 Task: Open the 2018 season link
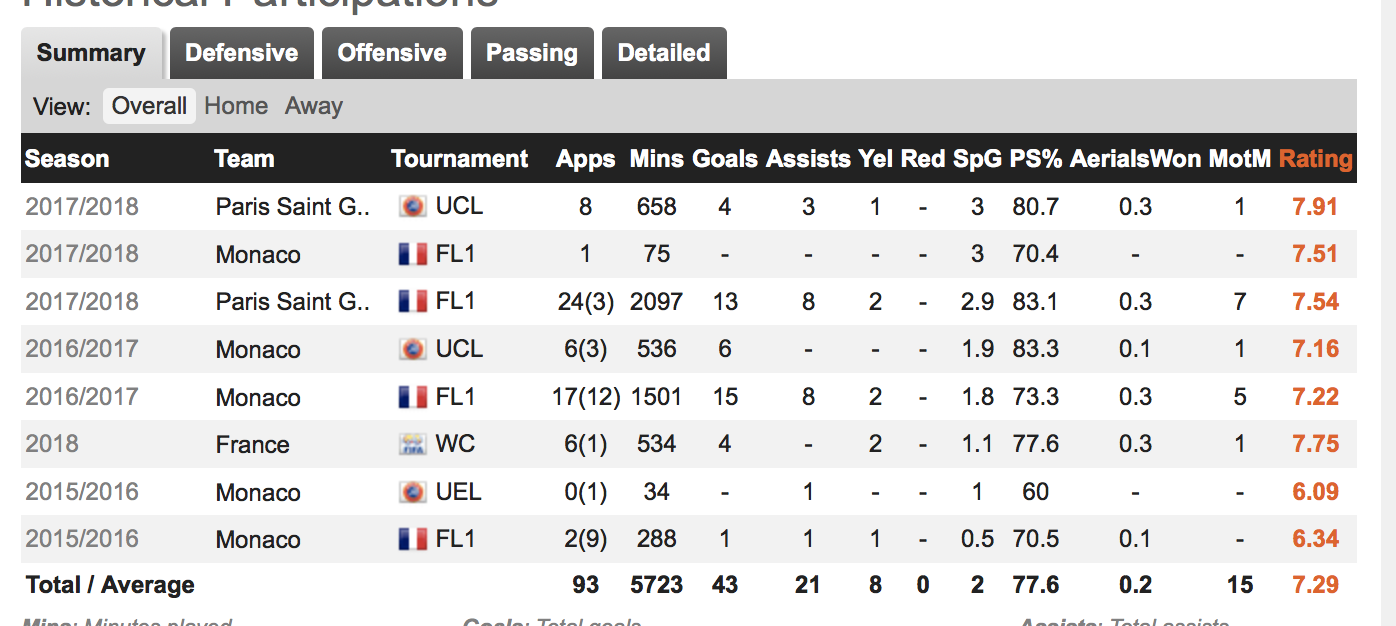pyautogui.click(x=52, y=444)
